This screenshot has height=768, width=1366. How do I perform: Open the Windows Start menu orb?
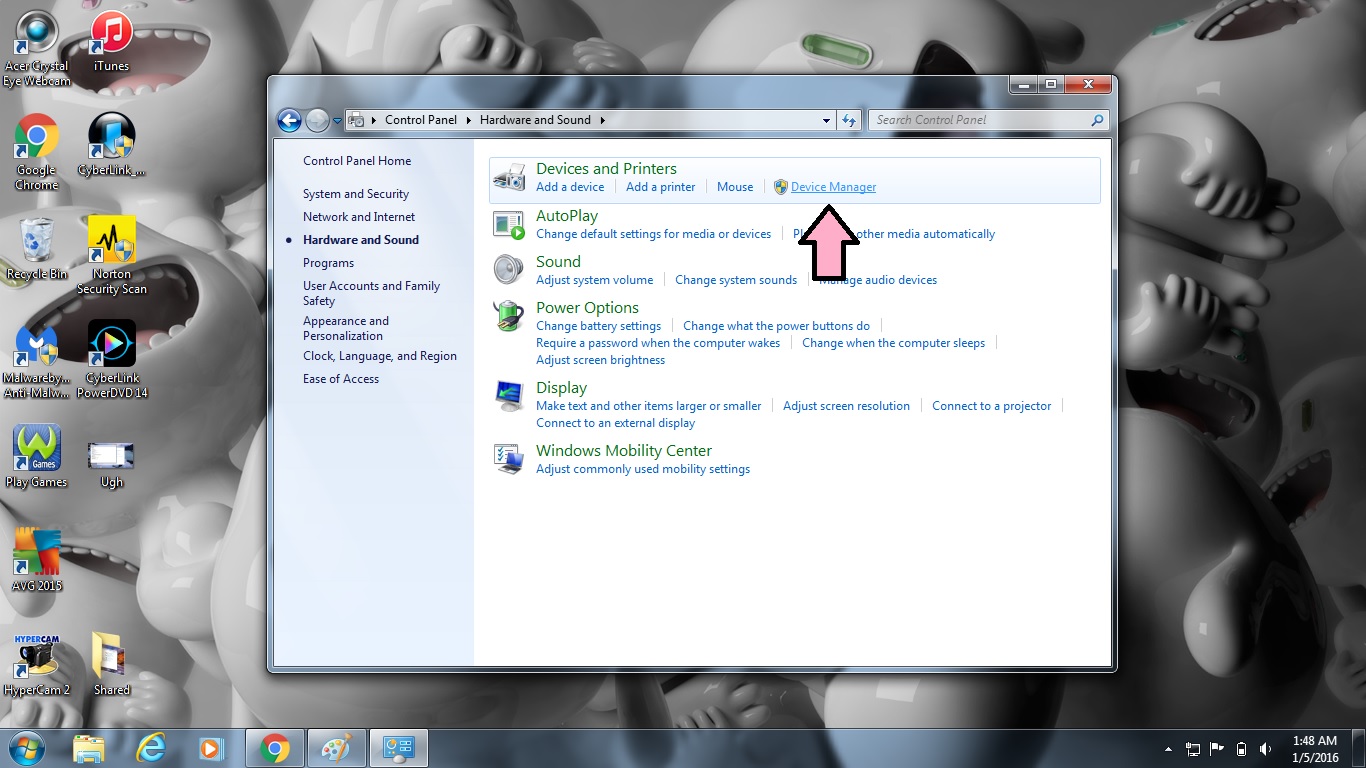pos(25,748)
